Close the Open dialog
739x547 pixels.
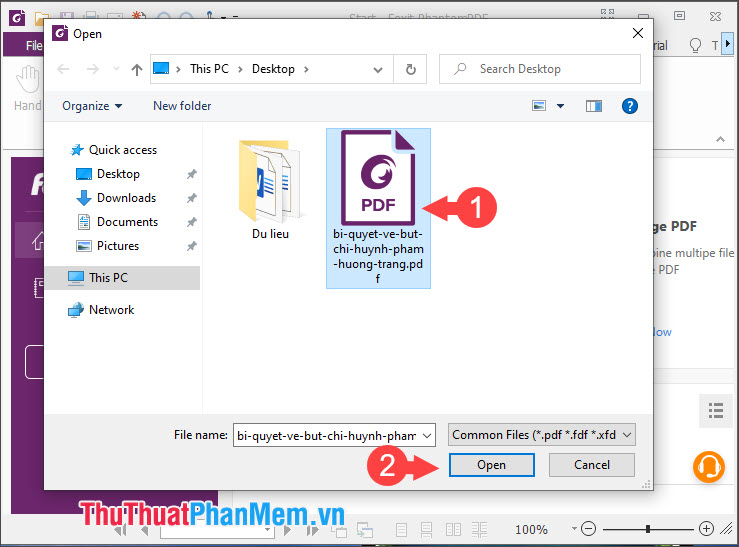pyautogui.click(x=638, y=33)
